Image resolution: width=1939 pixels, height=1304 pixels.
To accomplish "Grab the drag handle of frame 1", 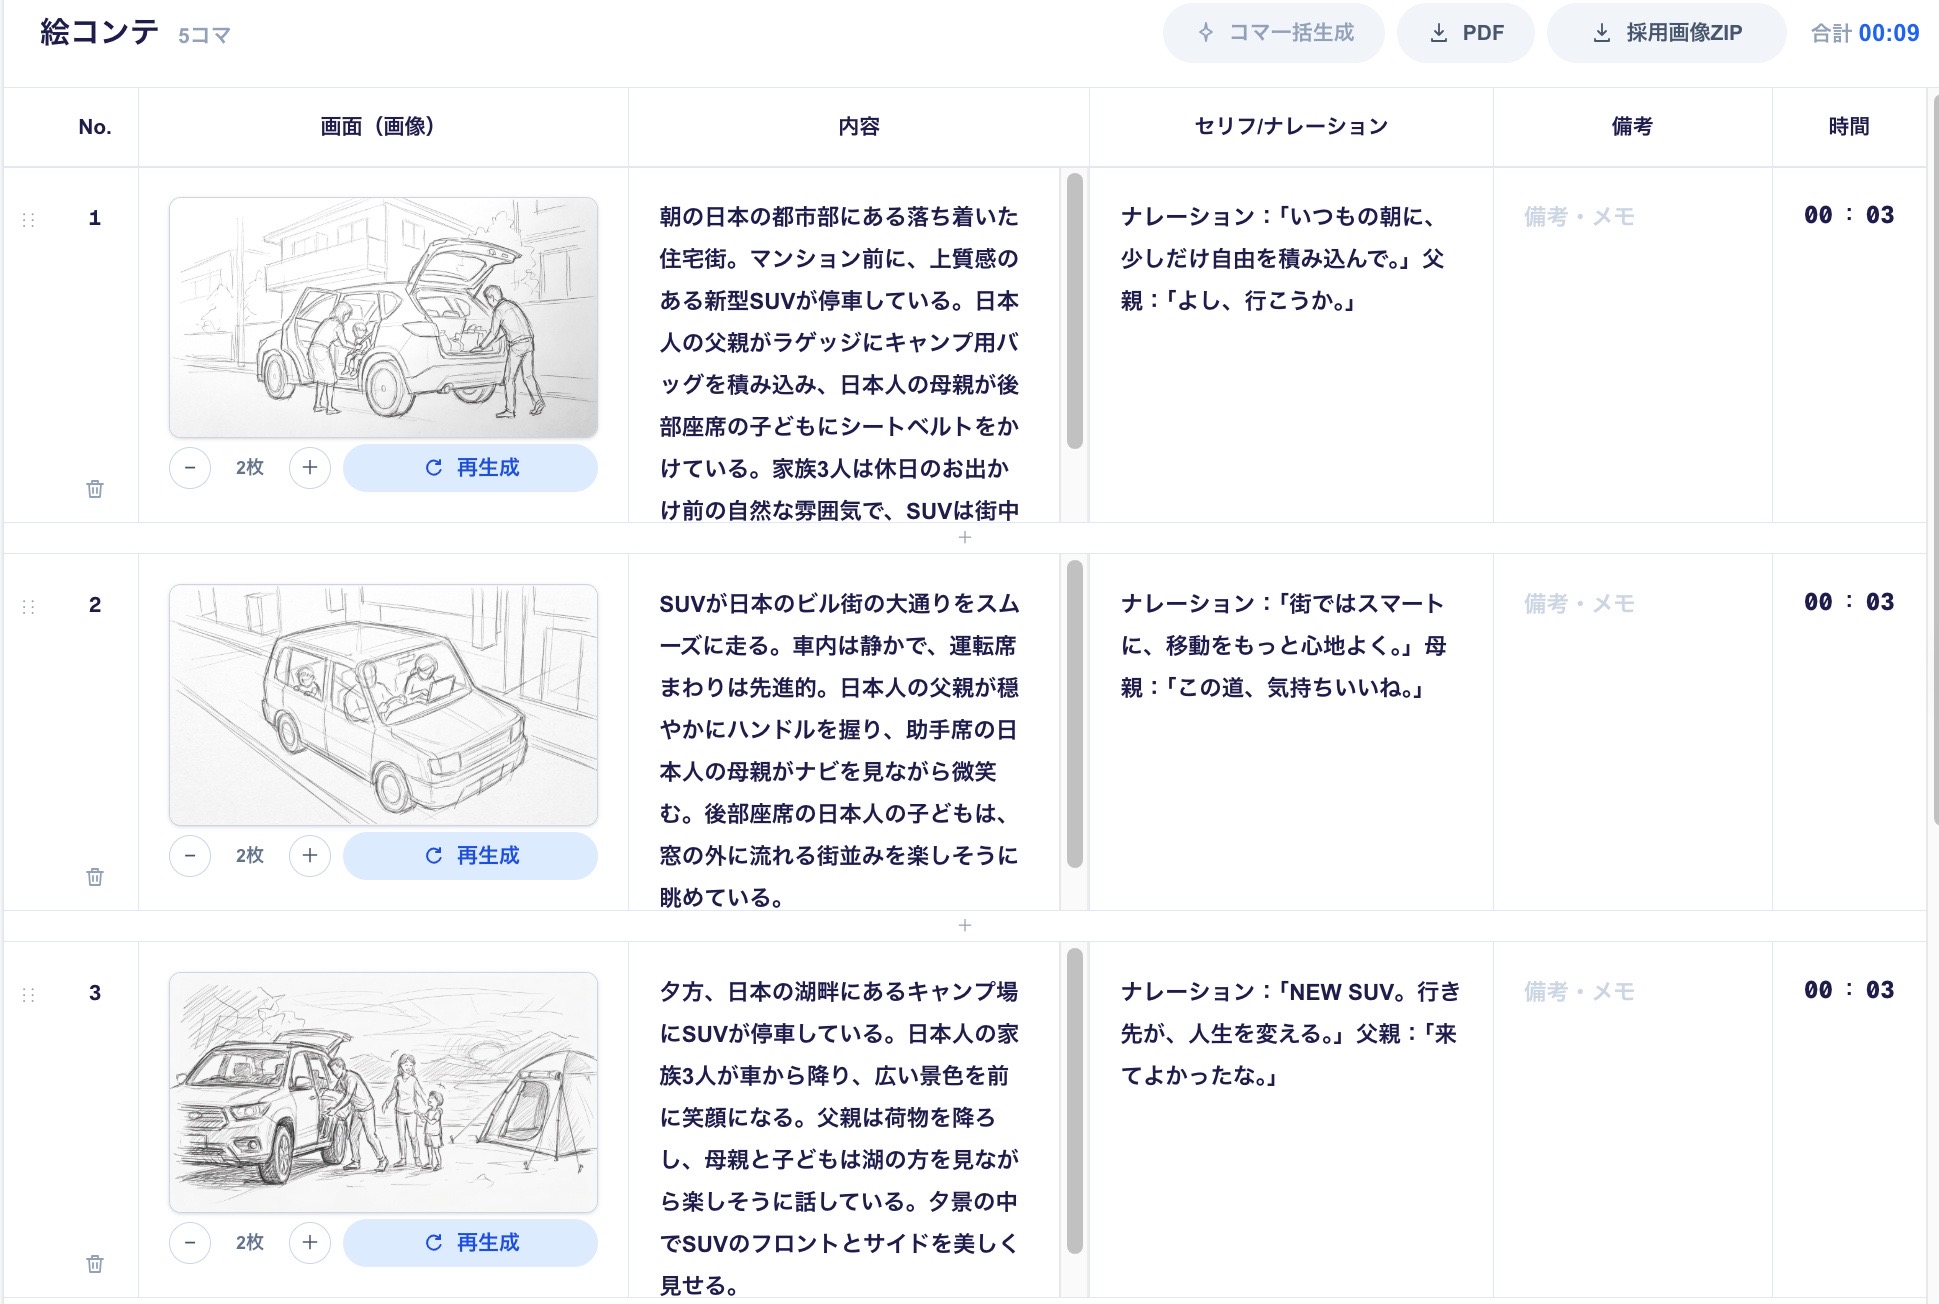I will [28, 219].
